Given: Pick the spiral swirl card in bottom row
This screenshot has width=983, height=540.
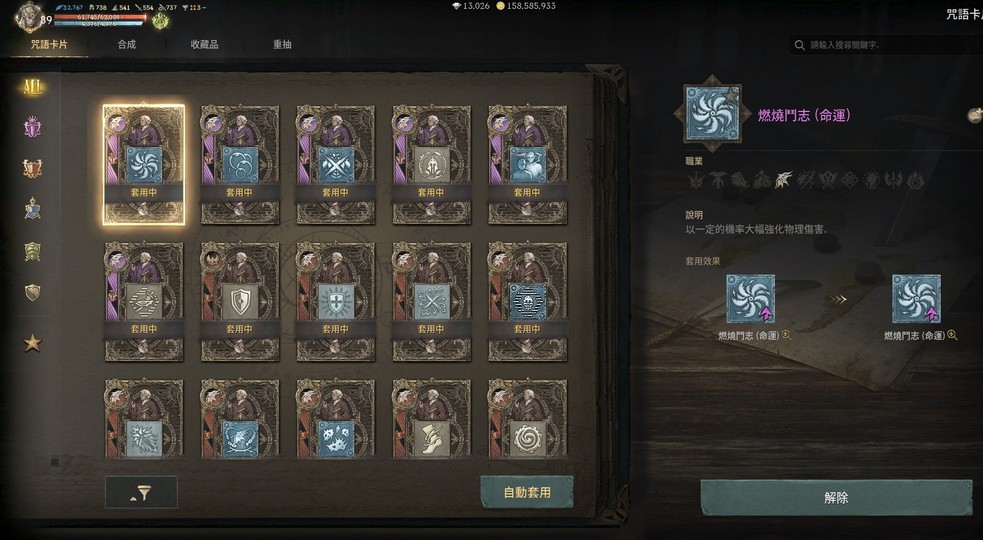Looking at the screenshot, I should pyautogui.click(x=527, y=419).
